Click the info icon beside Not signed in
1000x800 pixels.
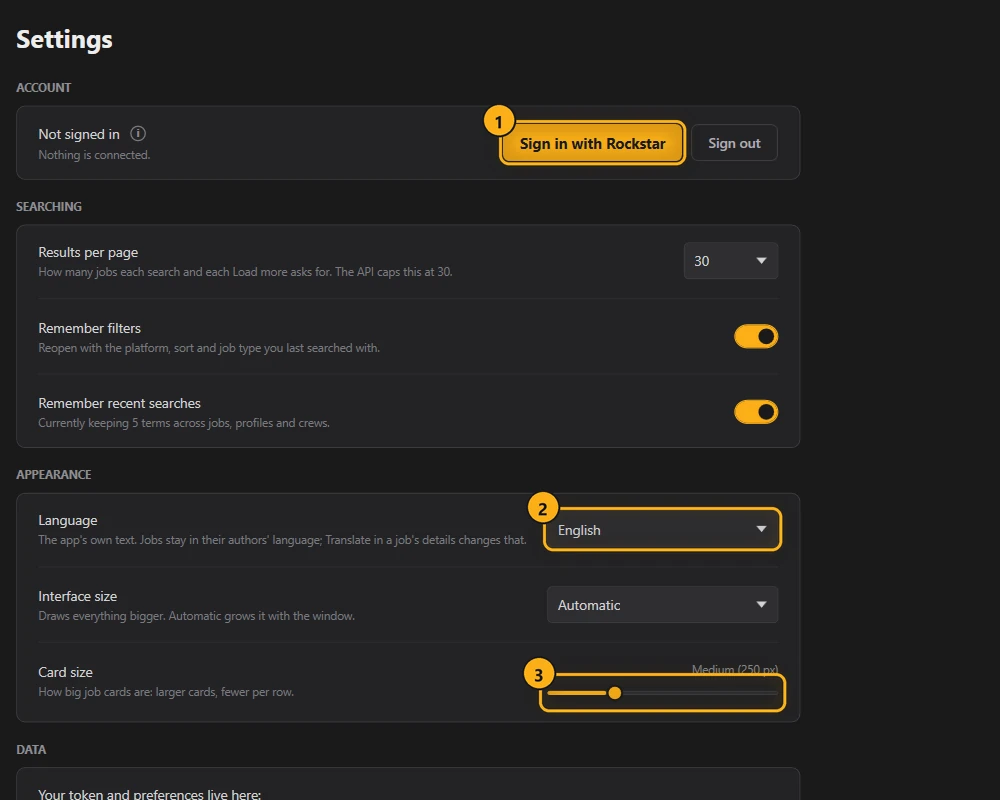[x=138, y=133]
